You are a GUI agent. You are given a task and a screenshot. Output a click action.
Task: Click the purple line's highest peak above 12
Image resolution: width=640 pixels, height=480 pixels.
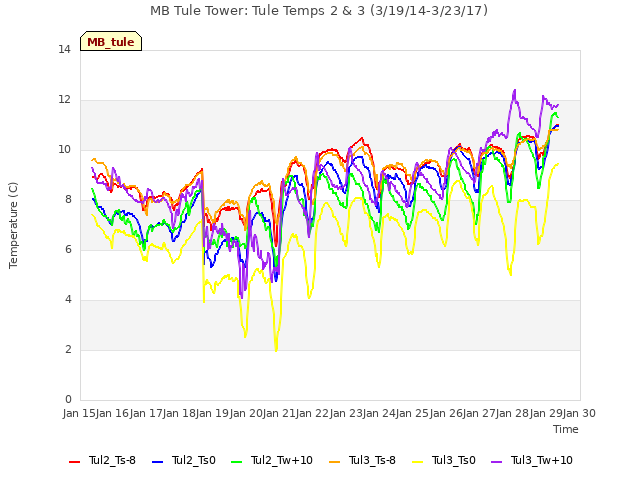[515, 90]
